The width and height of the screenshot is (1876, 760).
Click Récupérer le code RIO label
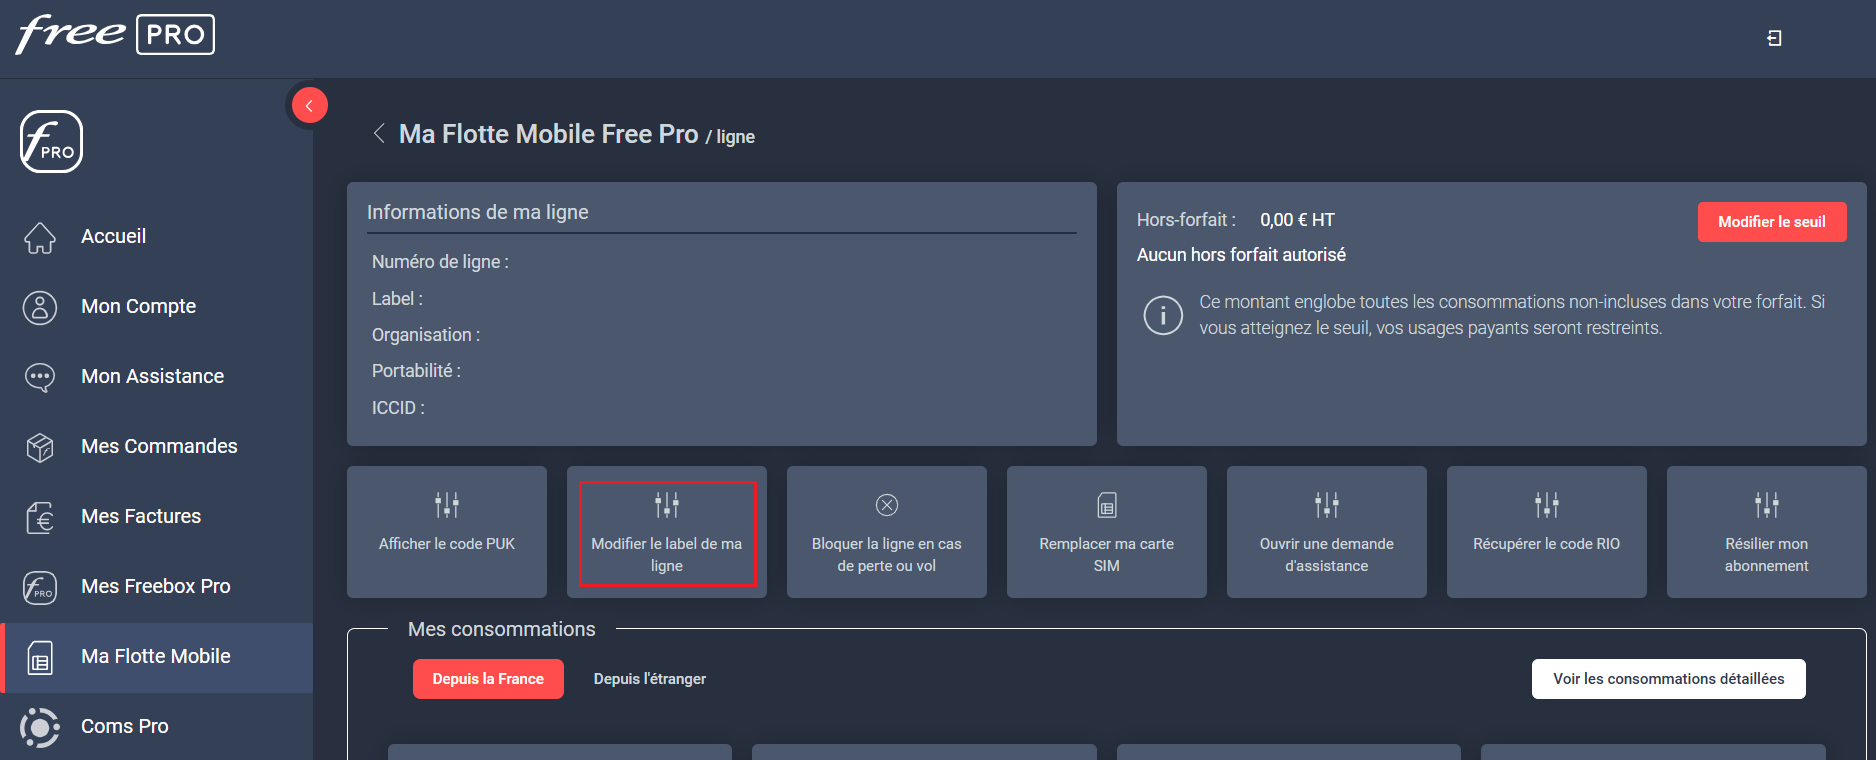pyautogui.click(x=1547, y=544)
